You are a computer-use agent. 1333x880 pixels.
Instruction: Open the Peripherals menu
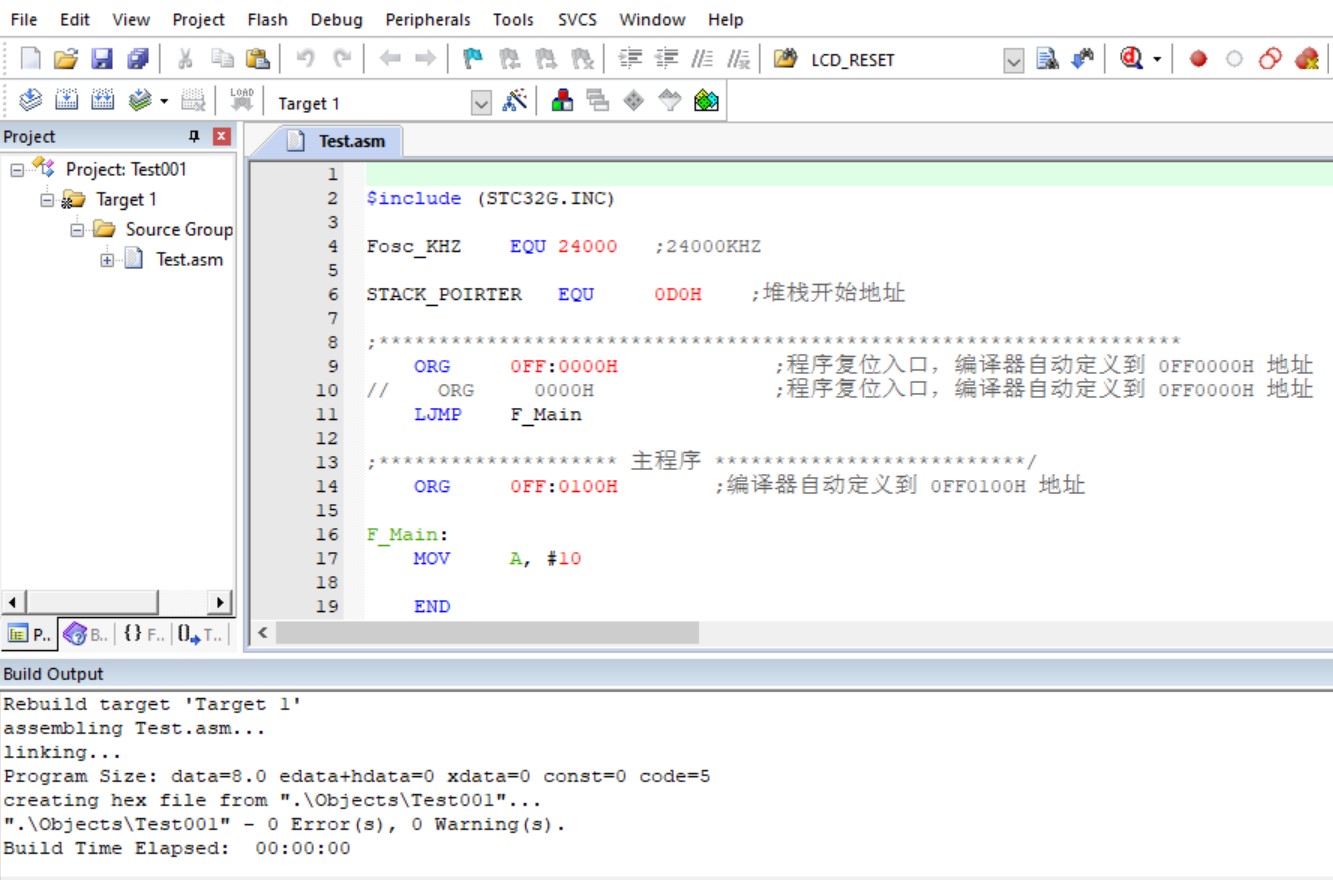pyautogui.click(x=428, y=19)
